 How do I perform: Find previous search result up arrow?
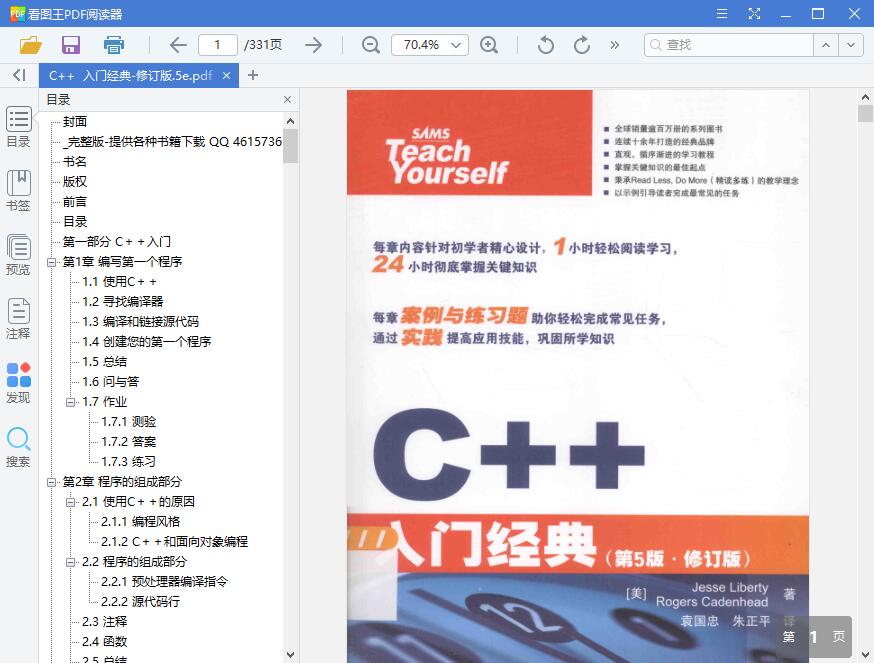826,45
